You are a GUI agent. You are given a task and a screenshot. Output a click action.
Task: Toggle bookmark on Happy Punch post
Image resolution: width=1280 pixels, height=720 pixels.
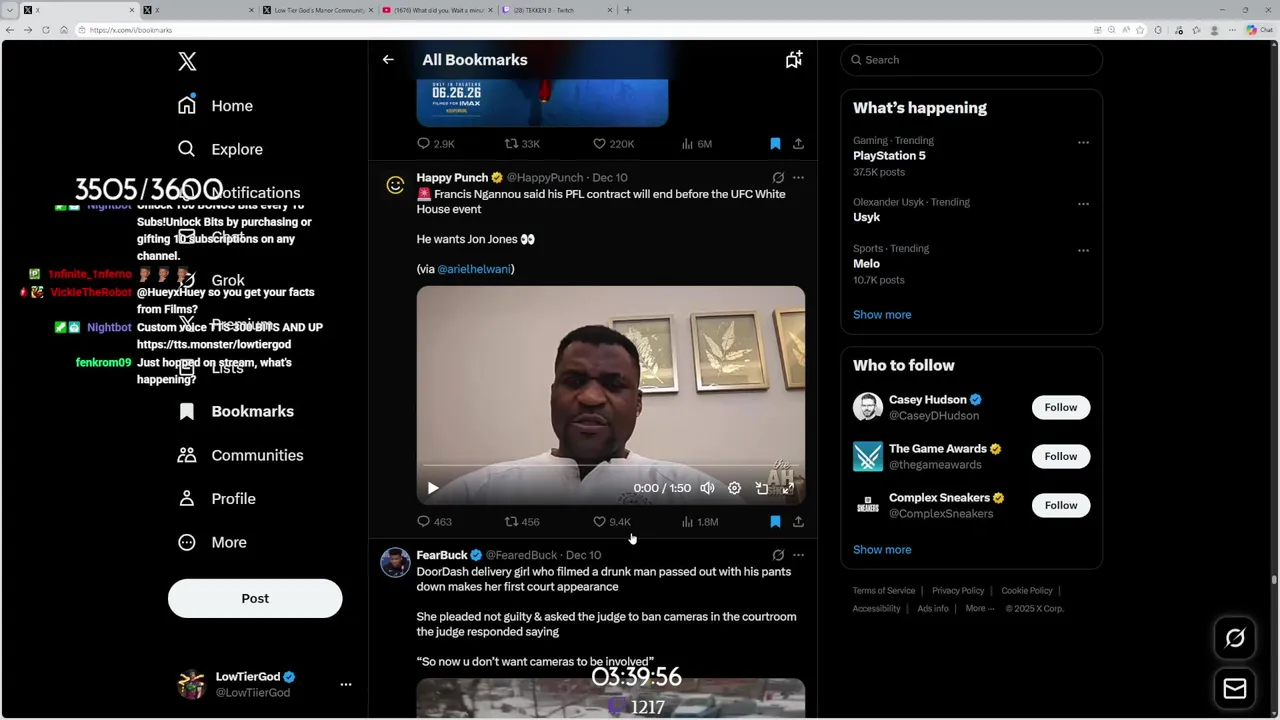[775, 522]
